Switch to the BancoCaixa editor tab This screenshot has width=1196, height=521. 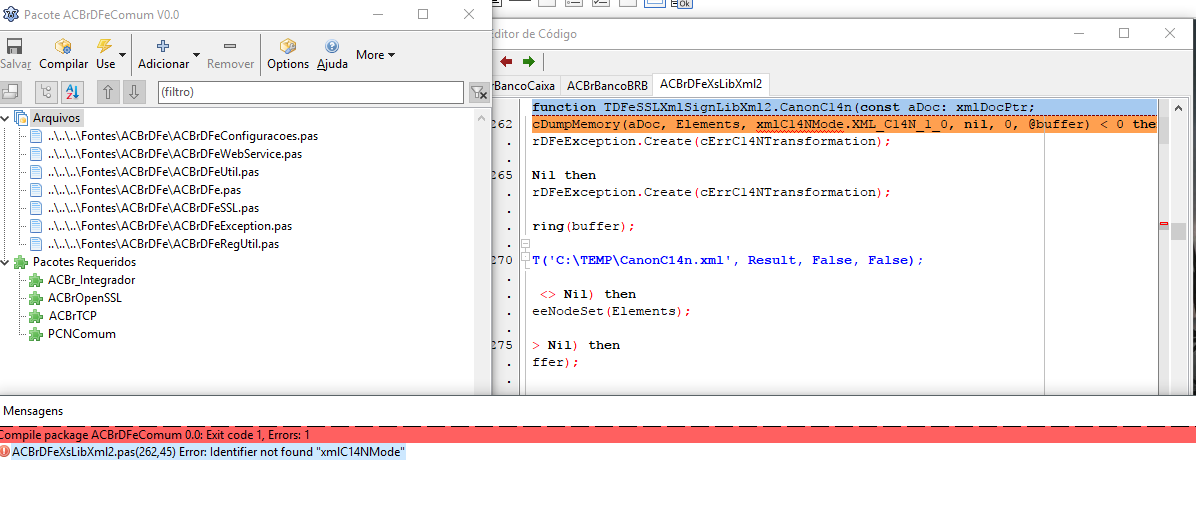[526, 85]
